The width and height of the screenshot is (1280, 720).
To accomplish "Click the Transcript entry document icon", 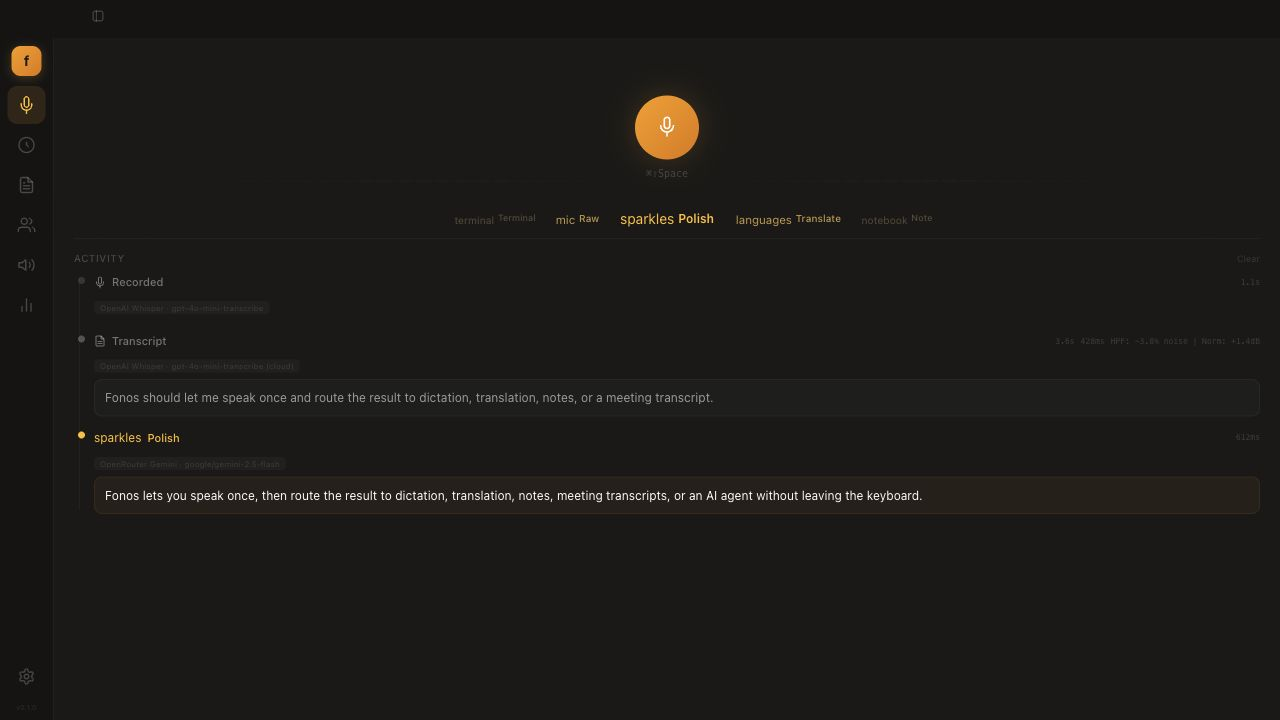I will pos(100,341).
